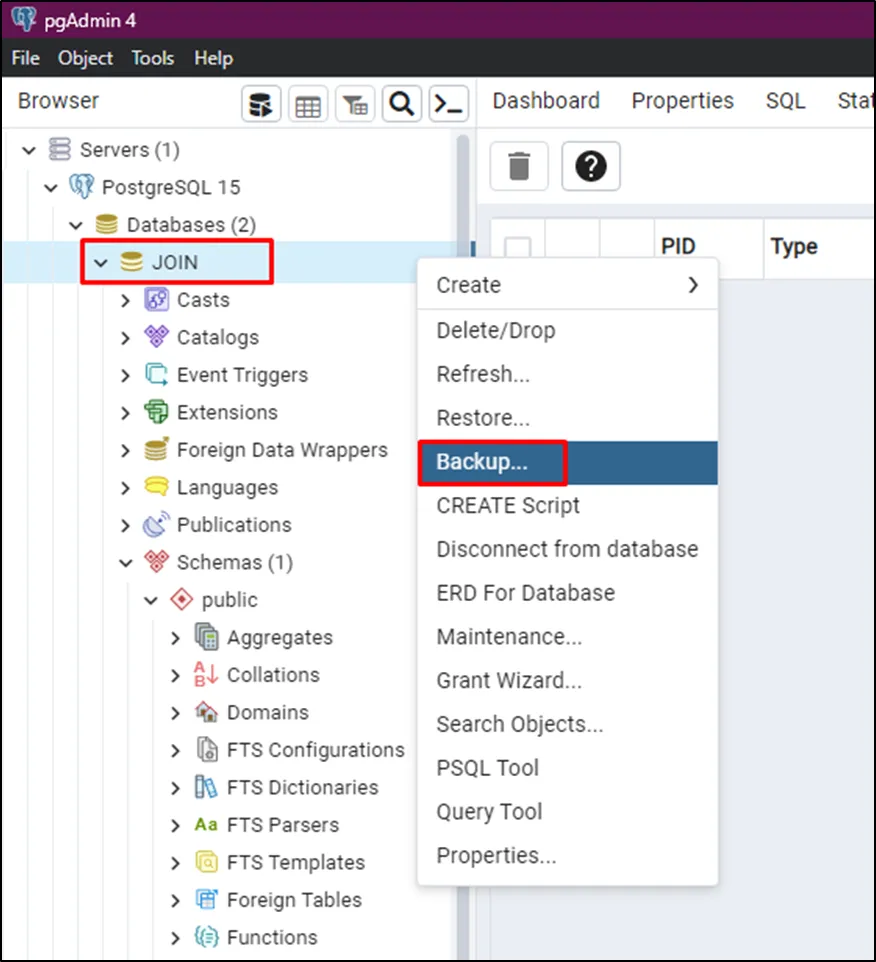The width and height of the screenshot is (876, 962).
Task: Select Restore... in the context menu
Action: 483,418
